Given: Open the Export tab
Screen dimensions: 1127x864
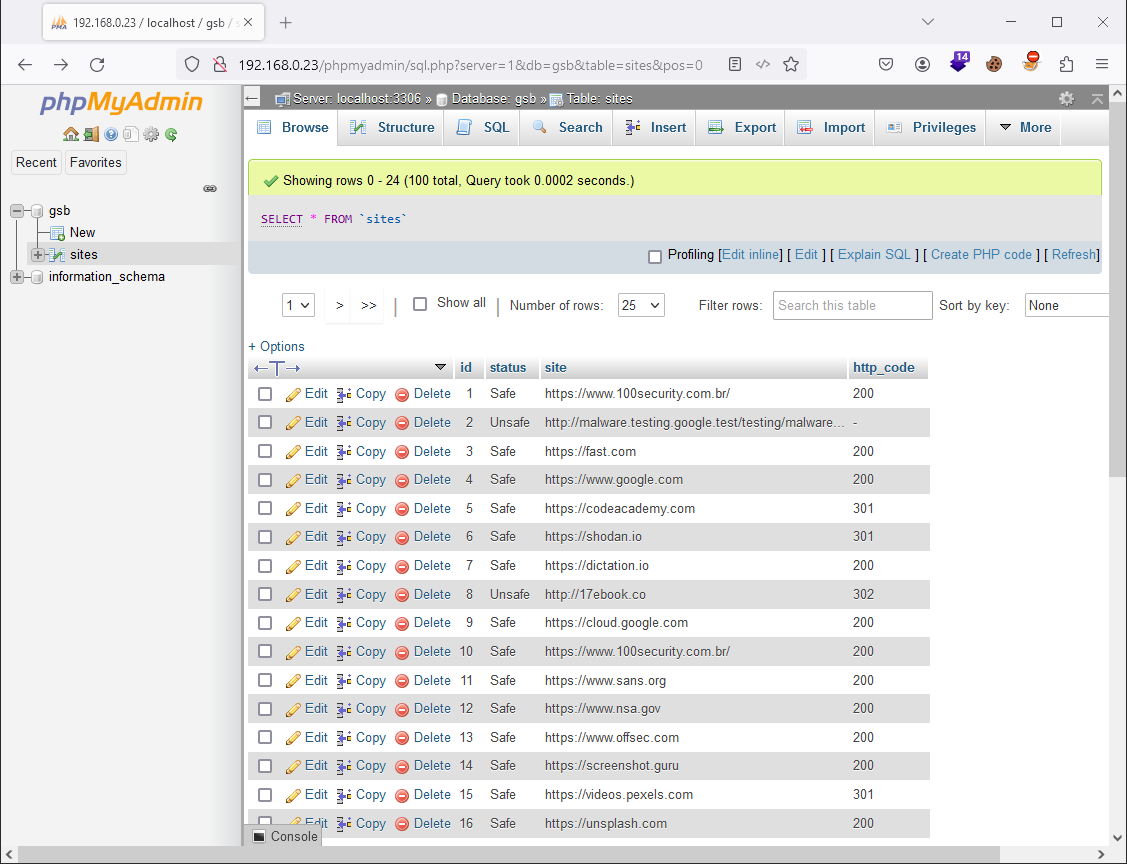Looking at the screenshot, I should [742, 127].
